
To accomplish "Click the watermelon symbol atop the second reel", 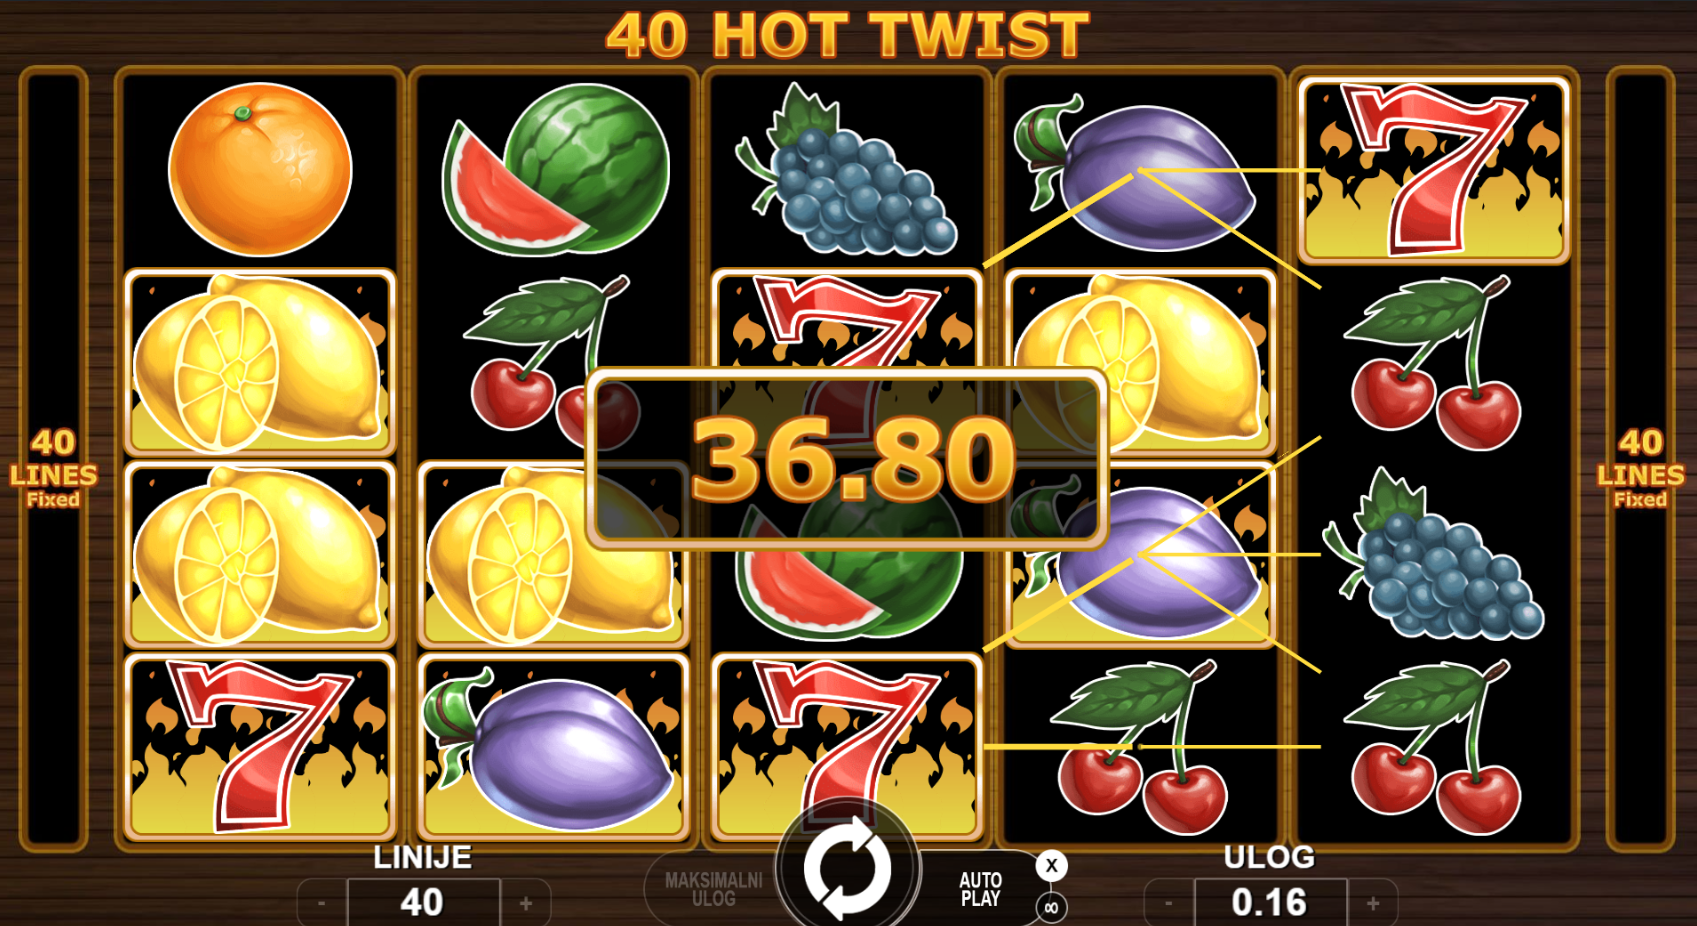I will [x=555, y=169].
